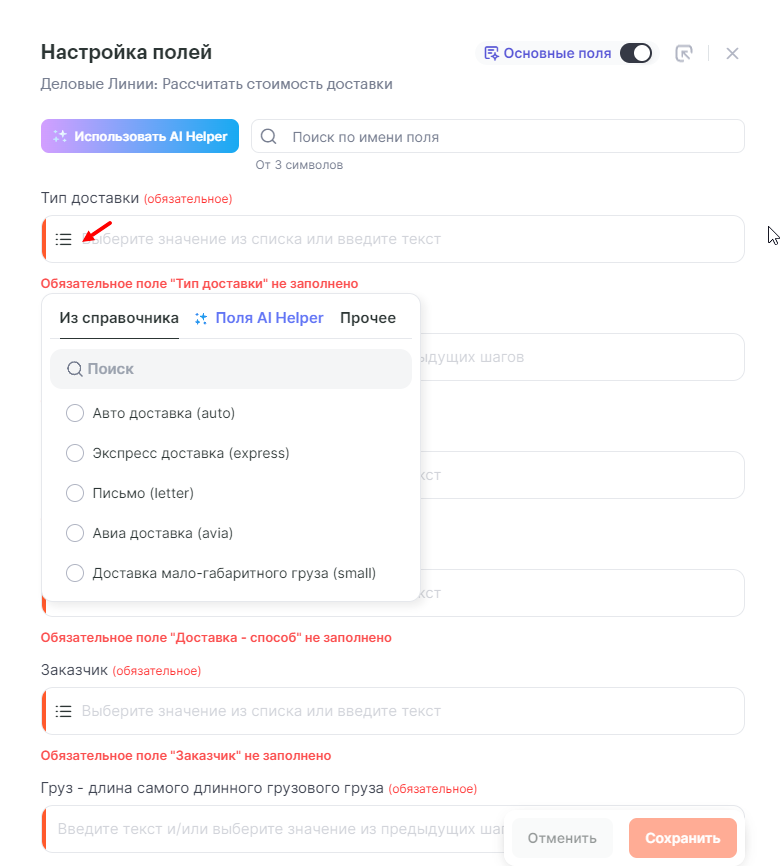Viewport: 783px width, 866px height.
Task: Select the Авиа доставка (avia) option
Action: click(75, 533)
